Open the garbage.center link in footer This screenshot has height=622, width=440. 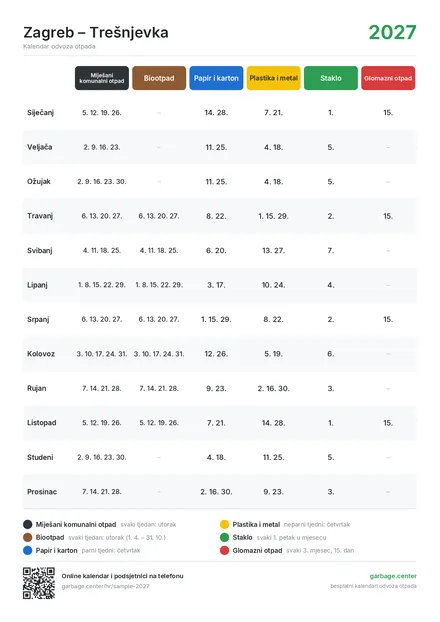pyautogui.click(x=393, y=576)
